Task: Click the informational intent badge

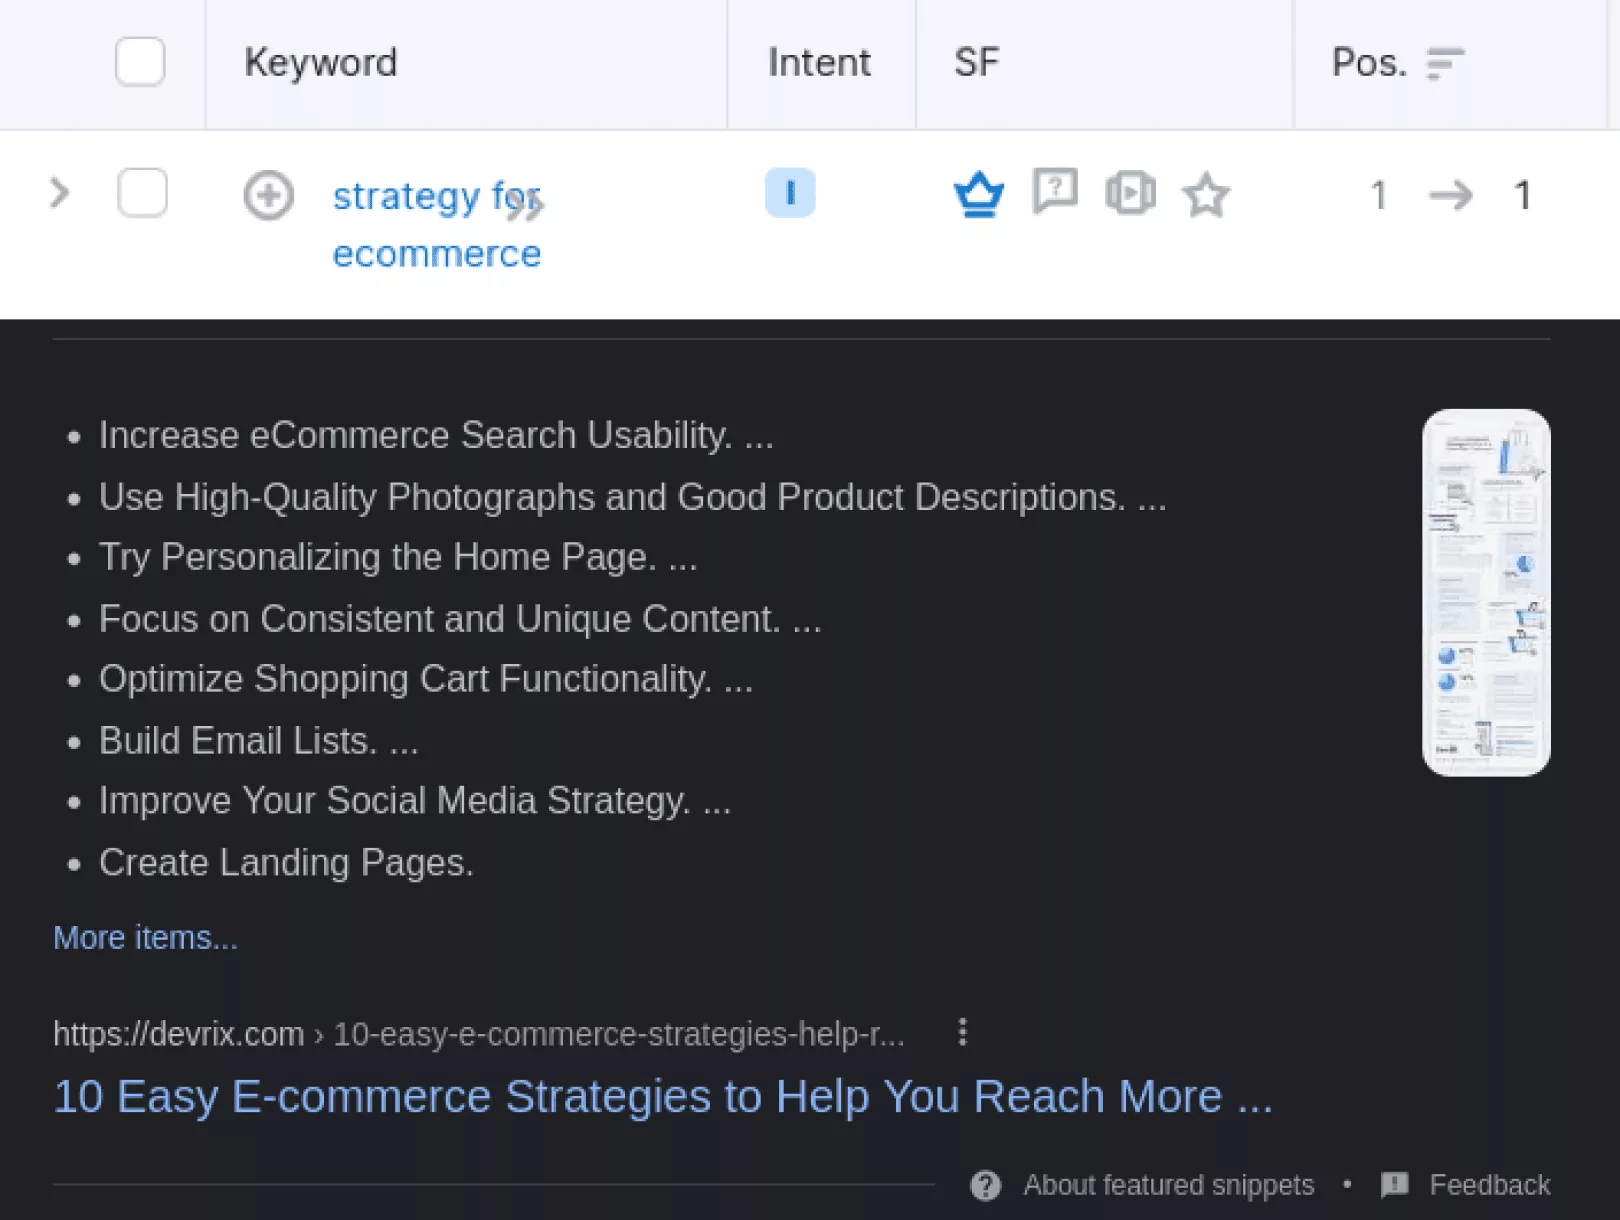Action: tap(790, 192)
